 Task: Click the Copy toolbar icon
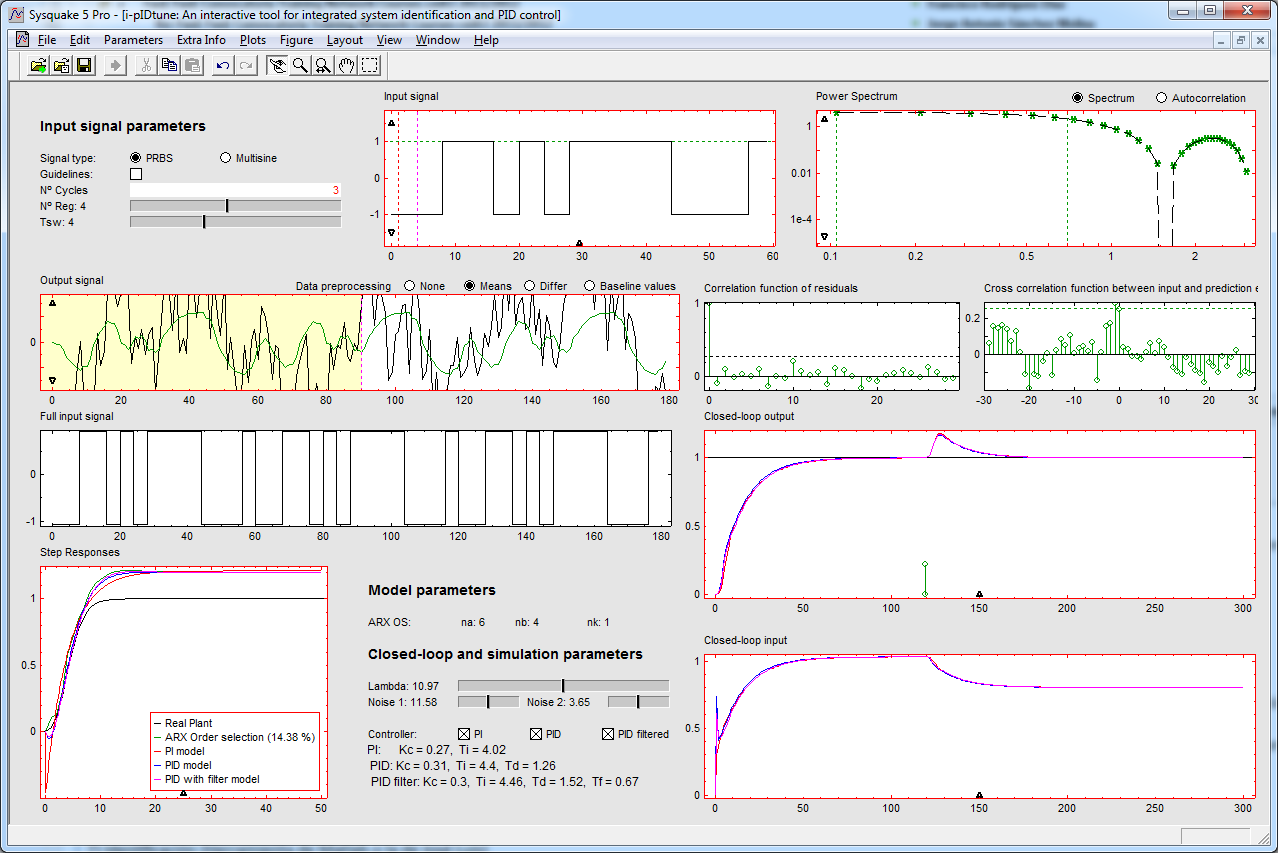click(x=168, y=66)
